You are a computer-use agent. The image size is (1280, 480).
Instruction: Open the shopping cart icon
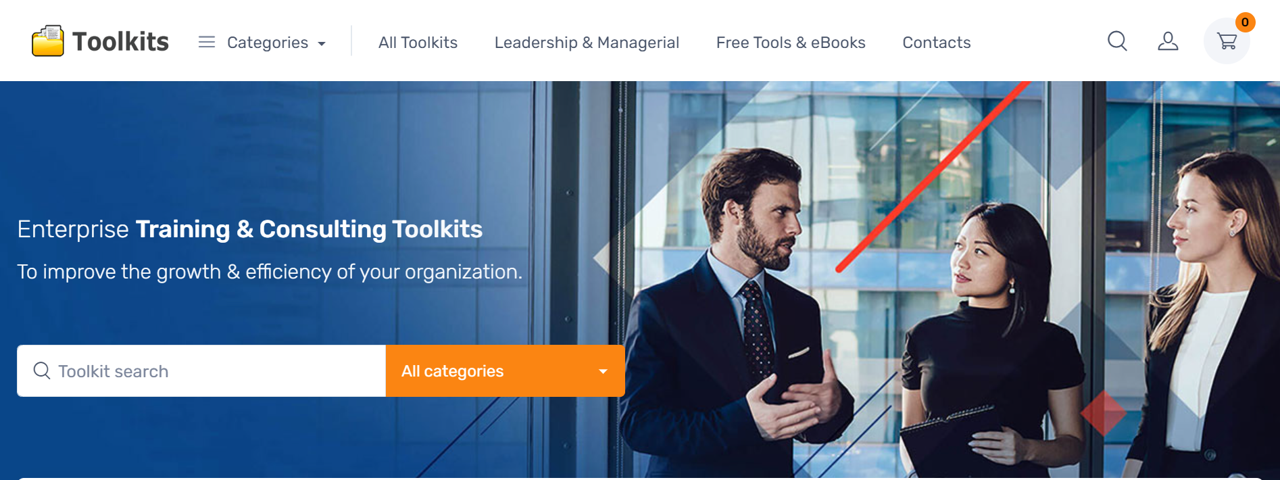(1227, 41)
